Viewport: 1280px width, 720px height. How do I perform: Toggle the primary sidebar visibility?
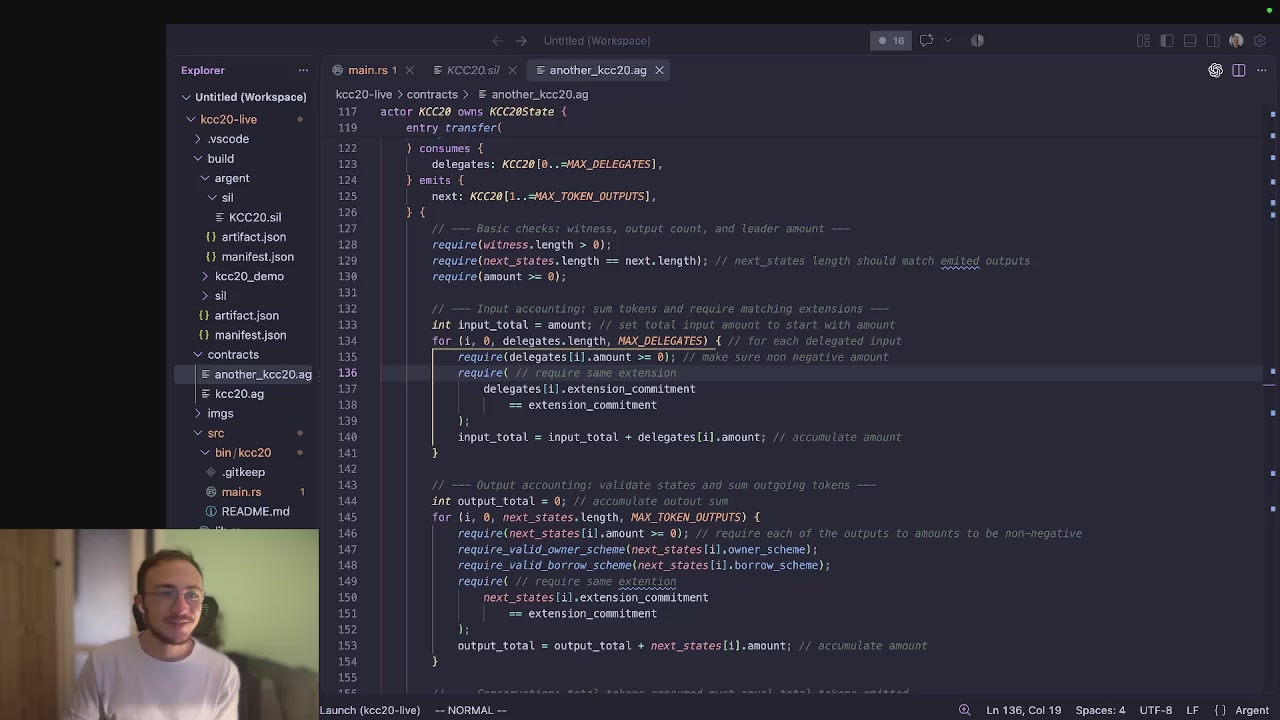click(1167, 41)
